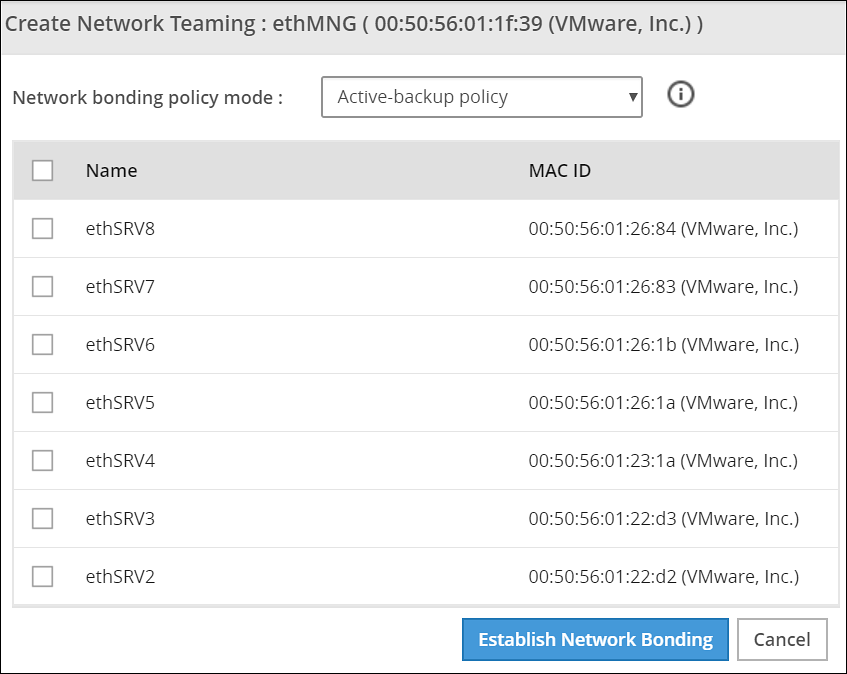Screen dimensions: 847x674
Task: Click MAC address 00:50:56:01:23:1a
Action: [x=663, y=461]
